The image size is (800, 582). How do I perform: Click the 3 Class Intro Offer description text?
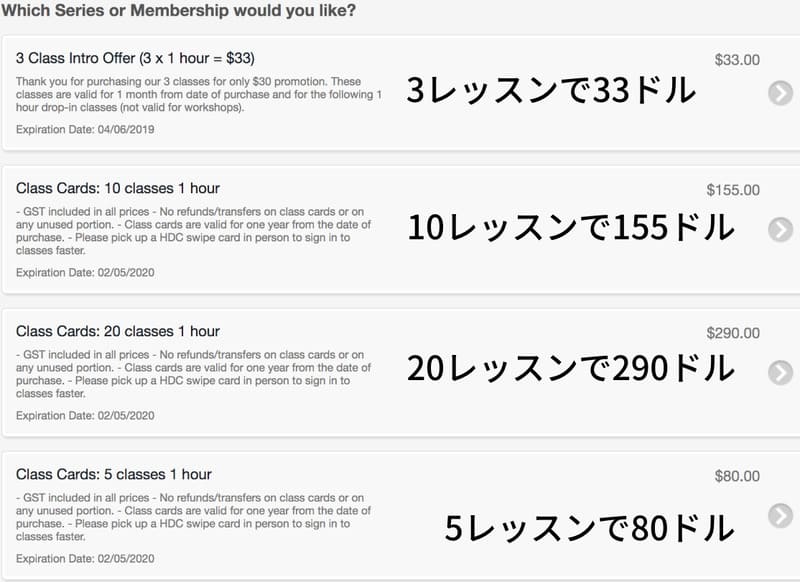pos(199,94)
